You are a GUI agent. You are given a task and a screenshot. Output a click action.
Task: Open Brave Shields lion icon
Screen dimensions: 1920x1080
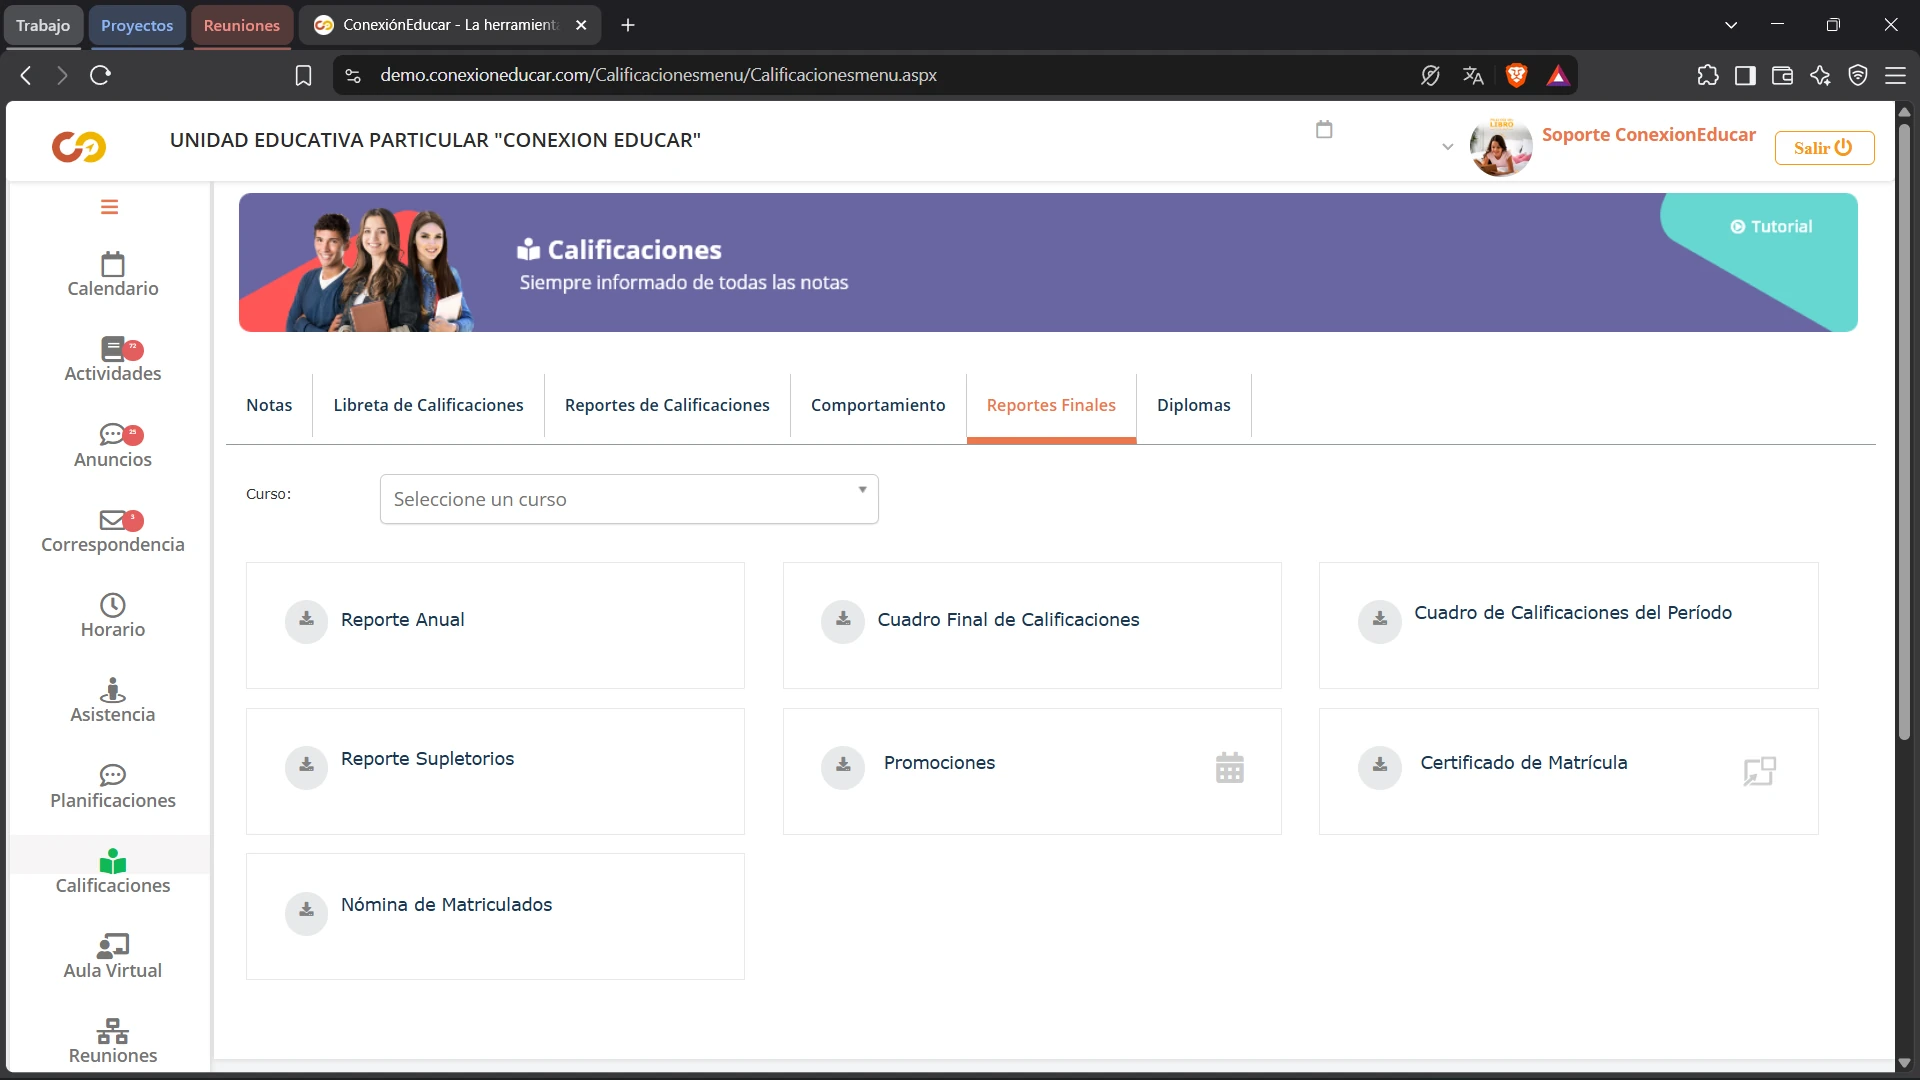pyautogui.click(x=1516, y=75)
